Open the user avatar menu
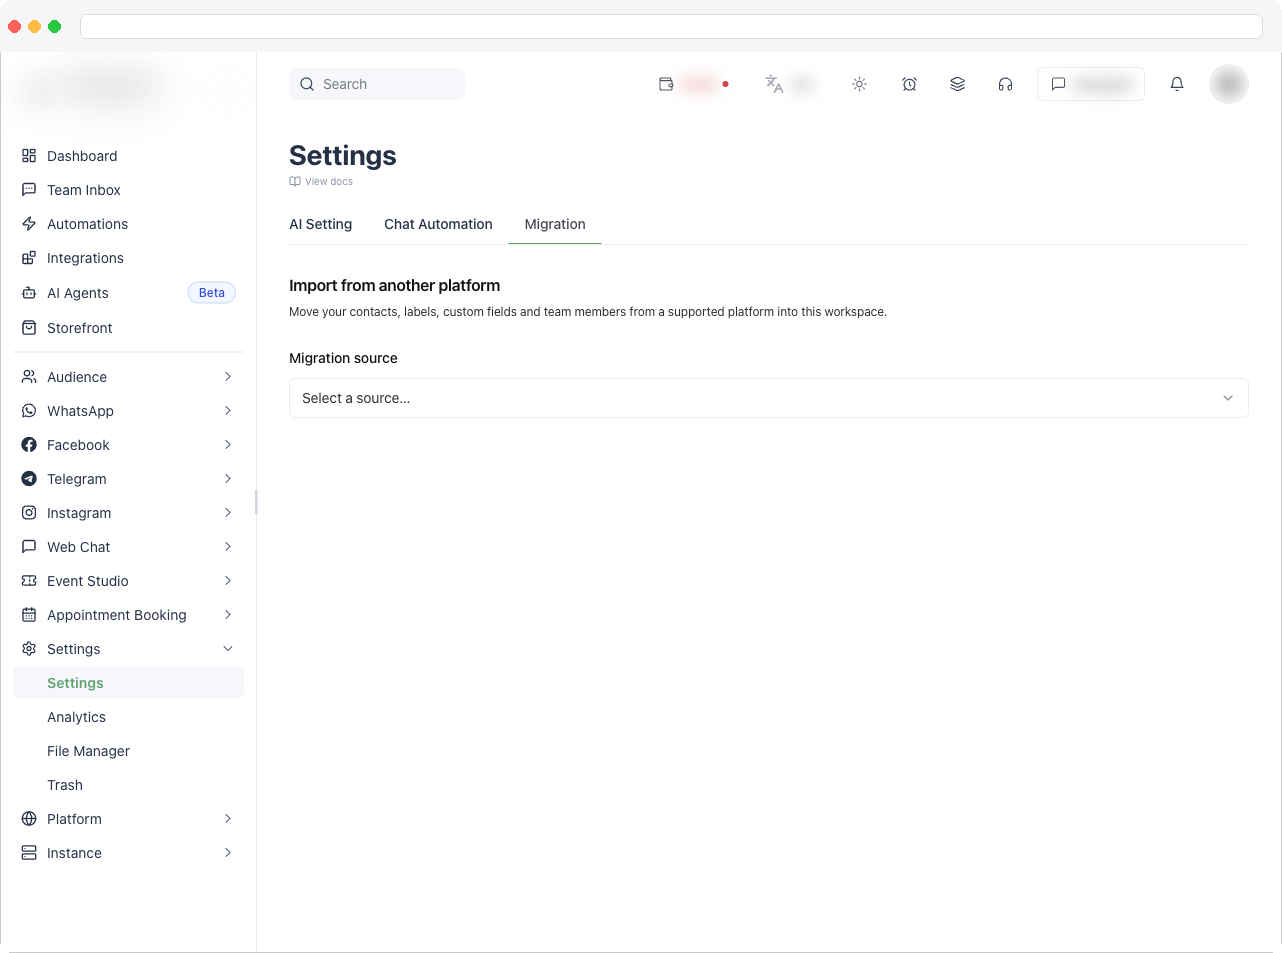Screen dimensions: 1282x953 (1229, 84)
